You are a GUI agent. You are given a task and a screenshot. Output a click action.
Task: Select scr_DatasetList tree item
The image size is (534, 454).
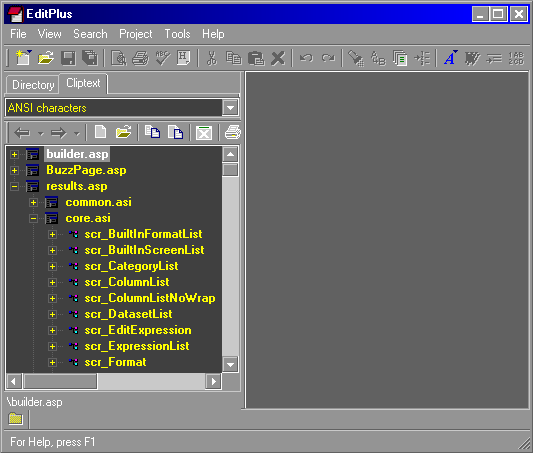tap(128, 314)
